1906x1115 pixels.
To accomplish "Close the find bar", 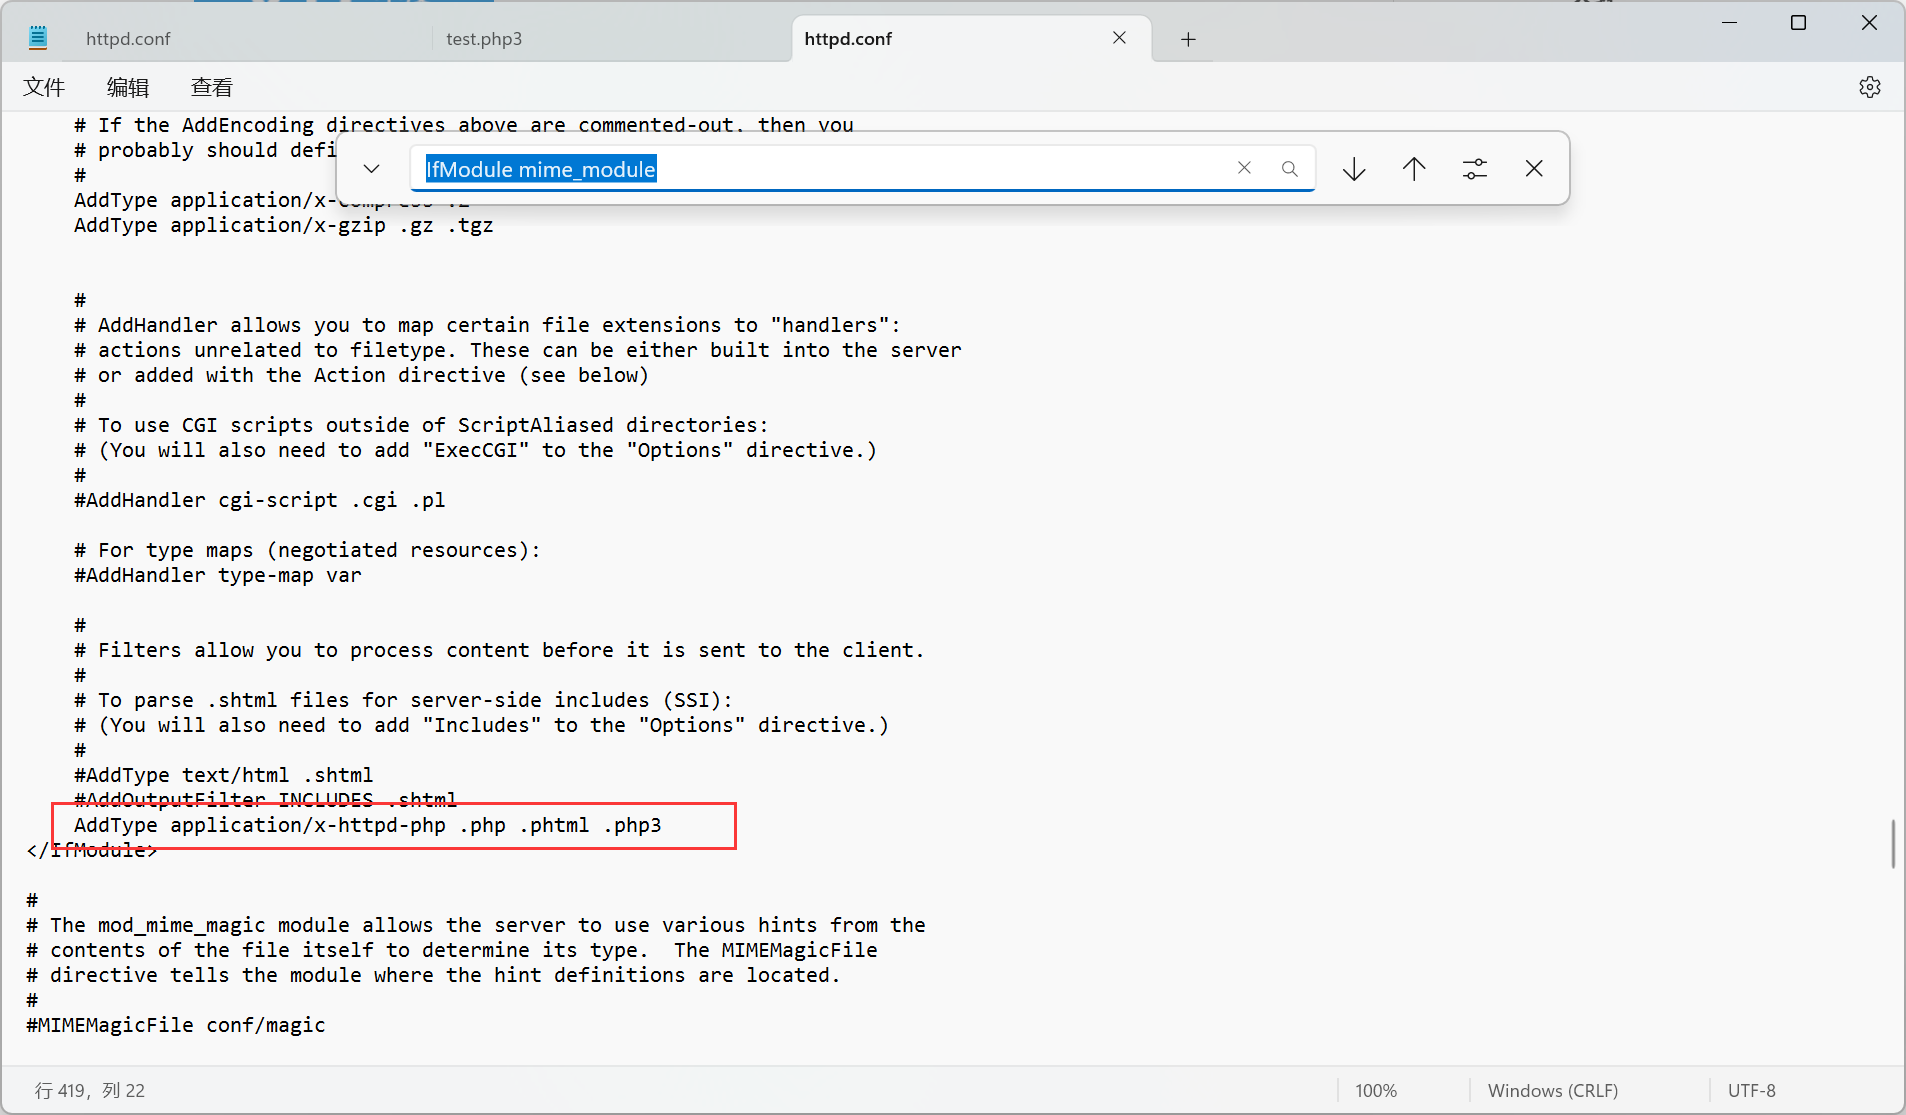I will [1534, 169].
